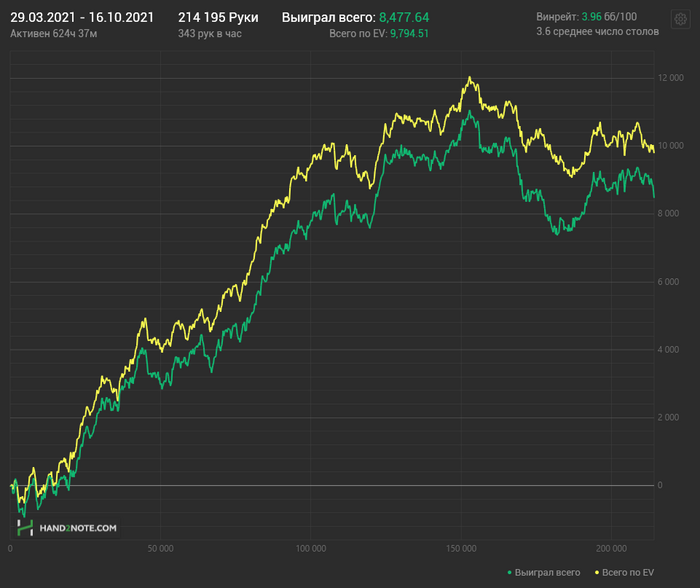Toggle the Всего по EV series label in legend
Image resolution: width=700 pixels, height=588 pixels.
(x=628, y=573)
